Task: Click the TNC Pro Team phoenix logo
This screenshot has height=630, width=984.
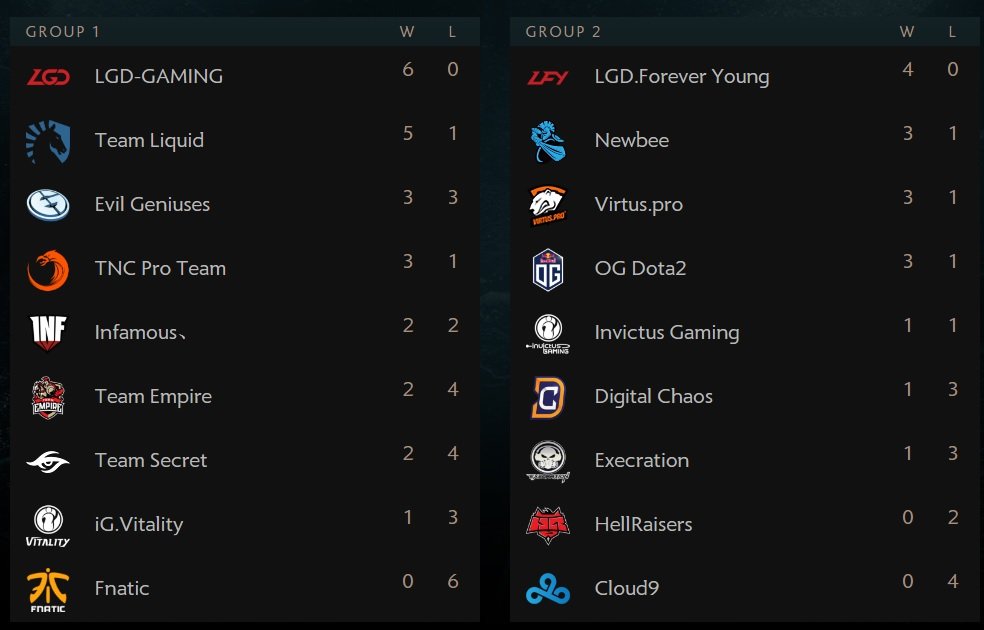Action: (x=48, y=271)
